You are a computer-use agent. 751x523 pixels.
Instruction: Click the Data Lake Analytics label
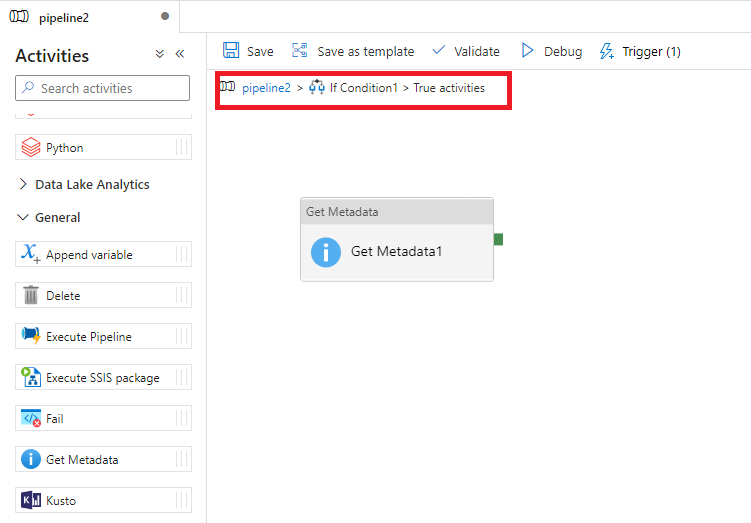click(x=92, y=185)
